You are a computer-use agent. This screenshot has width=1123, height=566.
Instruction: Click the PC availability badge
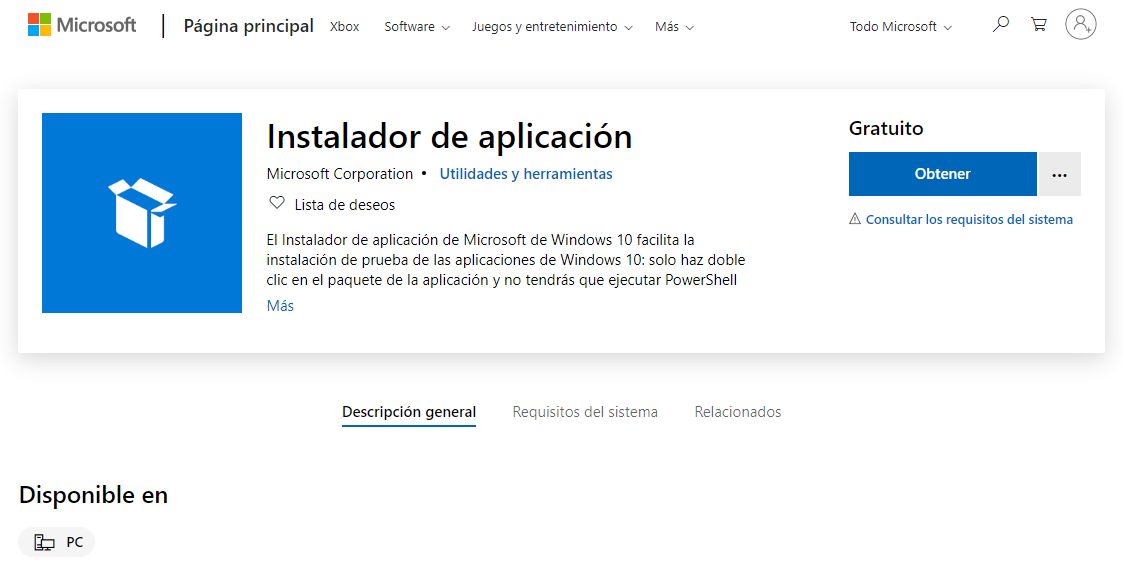point(57,542)
